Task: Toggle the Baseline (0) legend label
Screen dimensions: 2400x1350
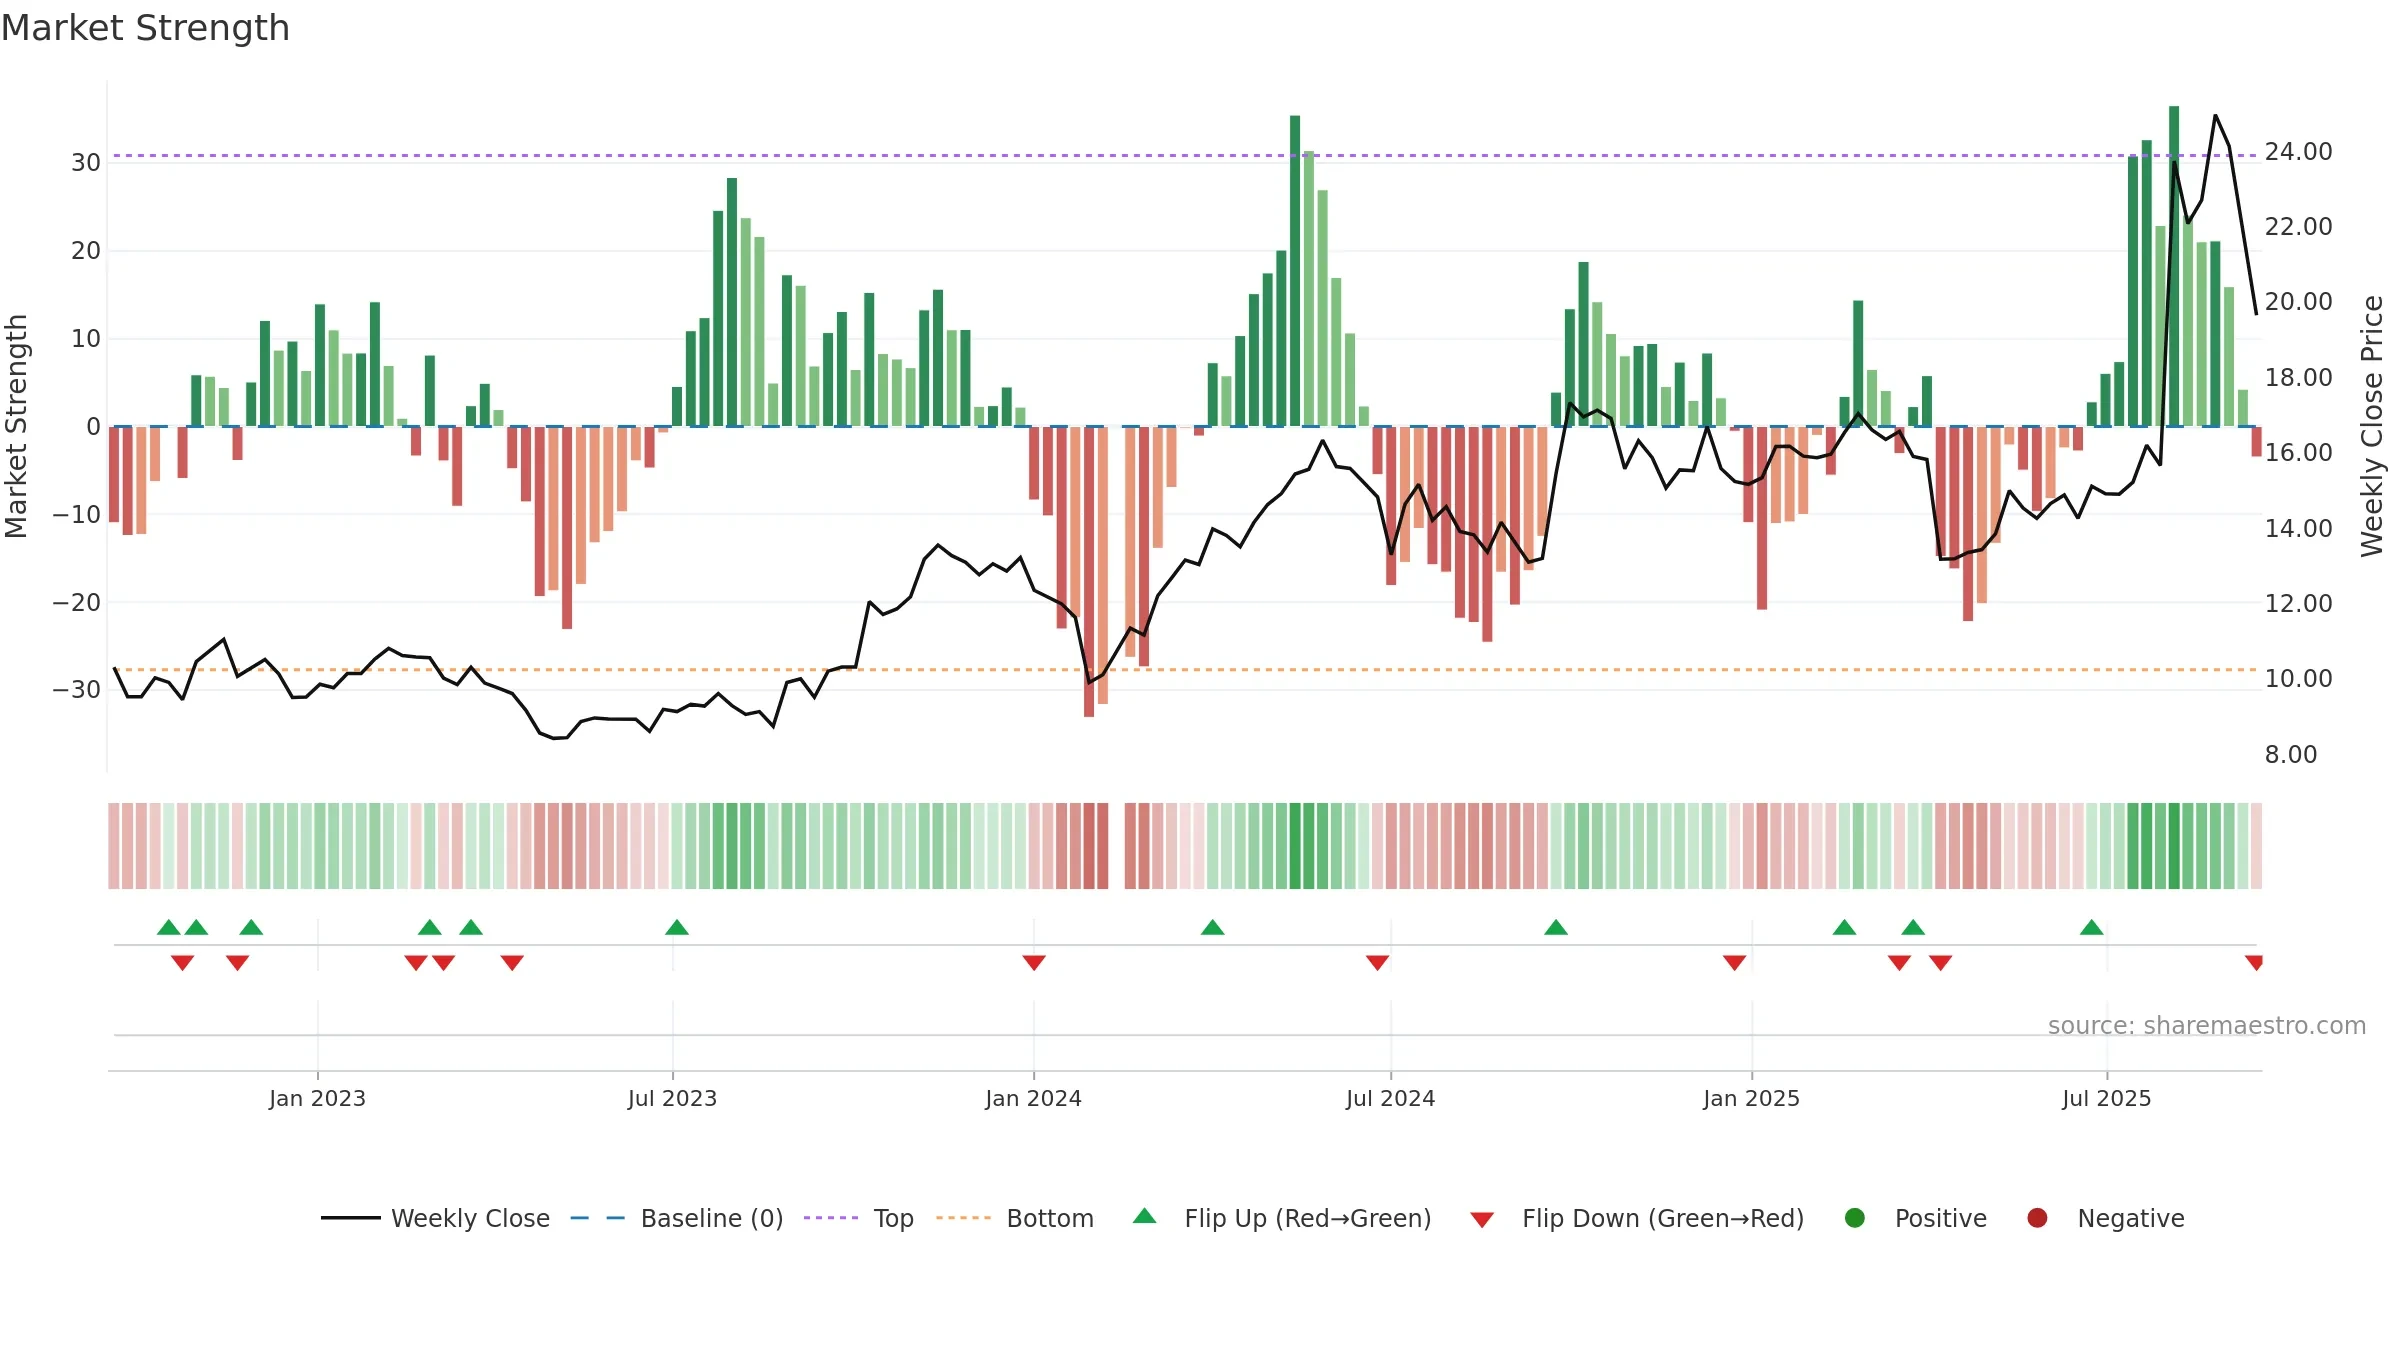Action: coord(712,1218)
